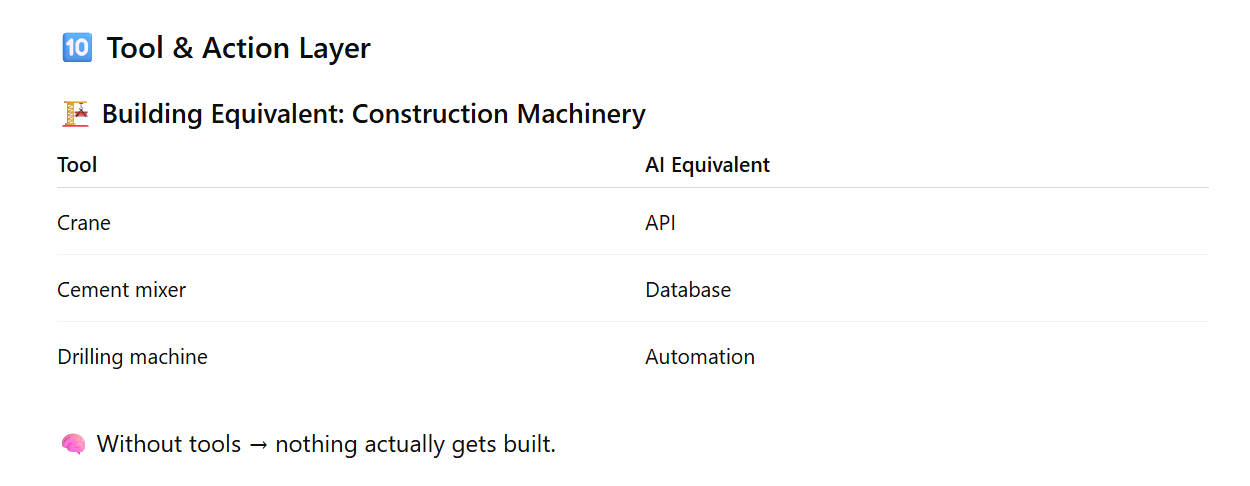Click 'Building Equivalent: Construction Machinery' subheading

[373, 114]
